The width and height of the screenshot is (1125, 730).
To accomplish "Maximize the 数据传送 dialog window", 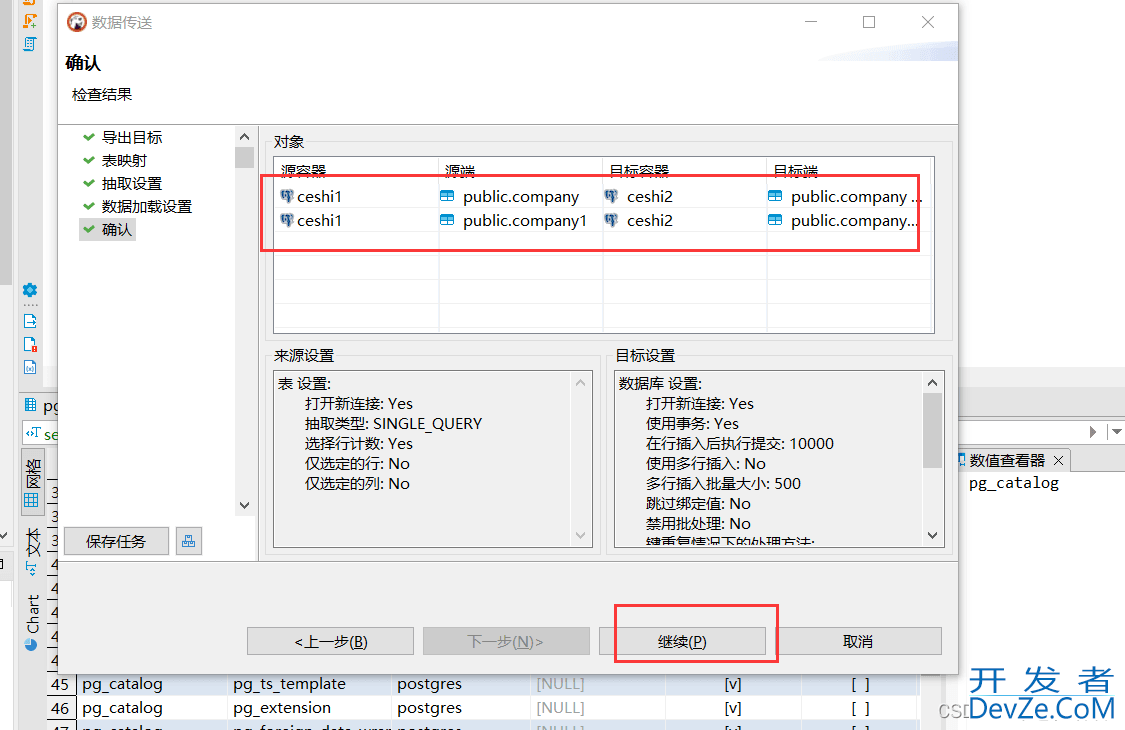I will 869,22.
